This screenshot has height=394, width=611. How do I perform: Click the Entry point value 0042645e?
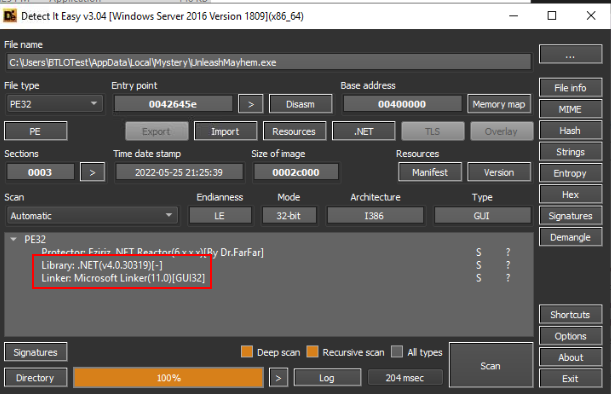(x=173, y=104)
